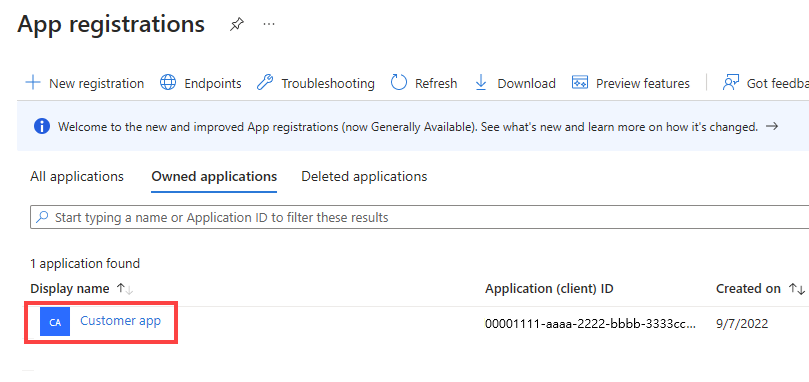Click the 00001111-aaaa-2222 client ID cell

(590, 324)
